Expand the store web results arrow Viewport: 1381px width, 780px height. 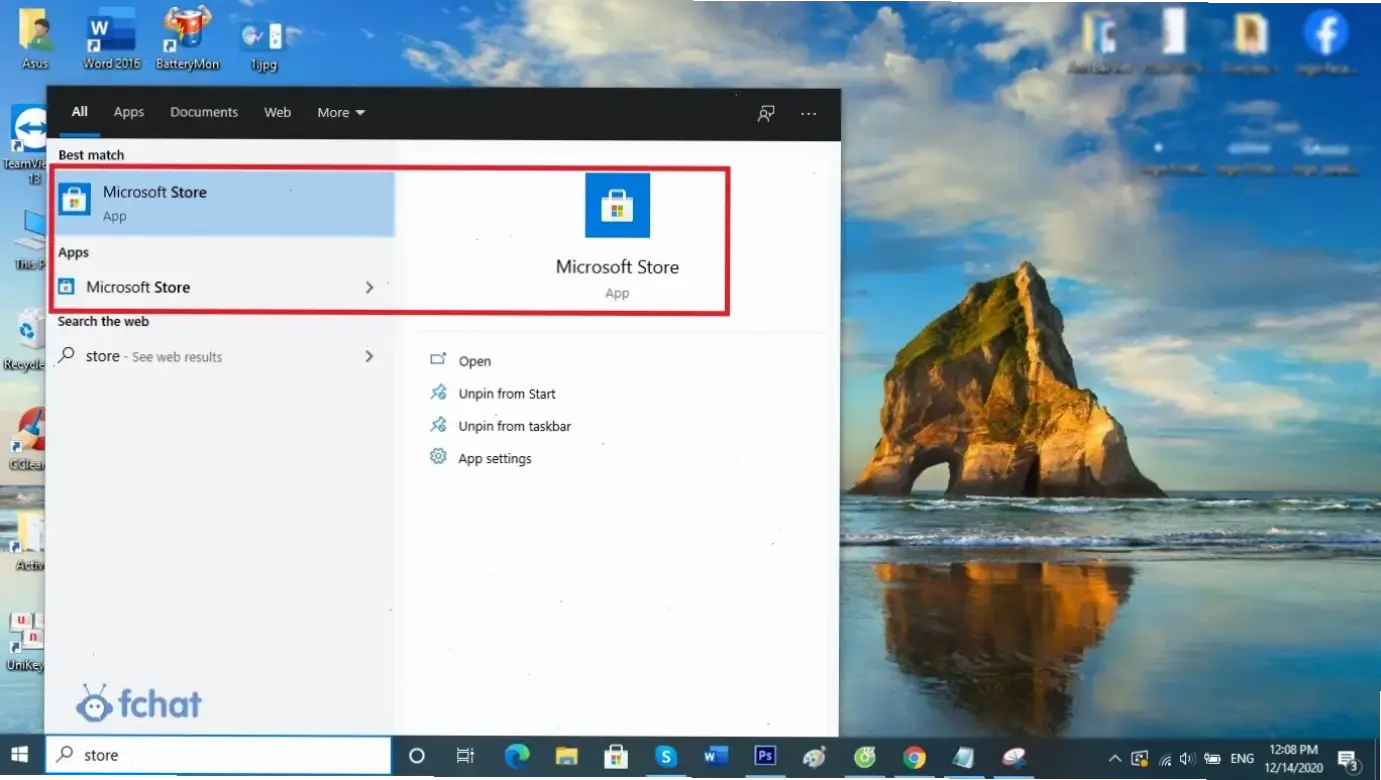[369, 357]
